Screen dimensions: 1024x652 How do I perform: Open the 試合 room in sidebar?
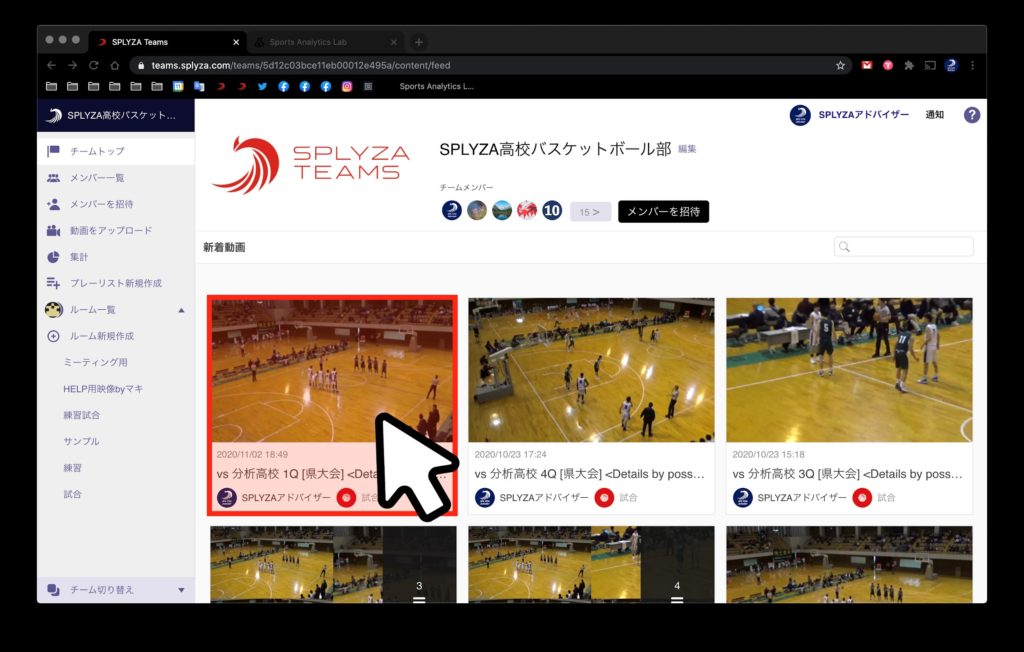(x=72, y=494)
